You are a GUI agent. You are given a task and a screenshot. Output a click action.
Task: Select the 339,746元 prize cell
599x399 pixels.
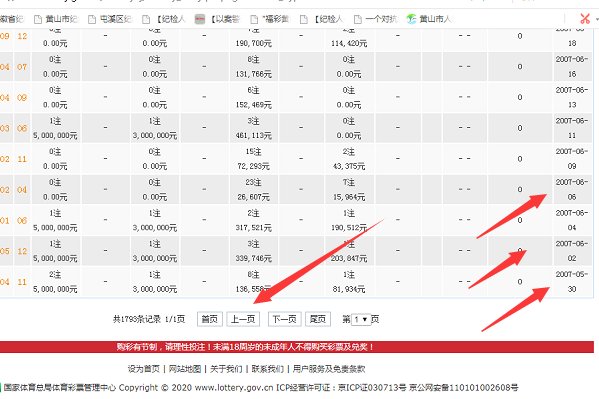coord(254,259)
